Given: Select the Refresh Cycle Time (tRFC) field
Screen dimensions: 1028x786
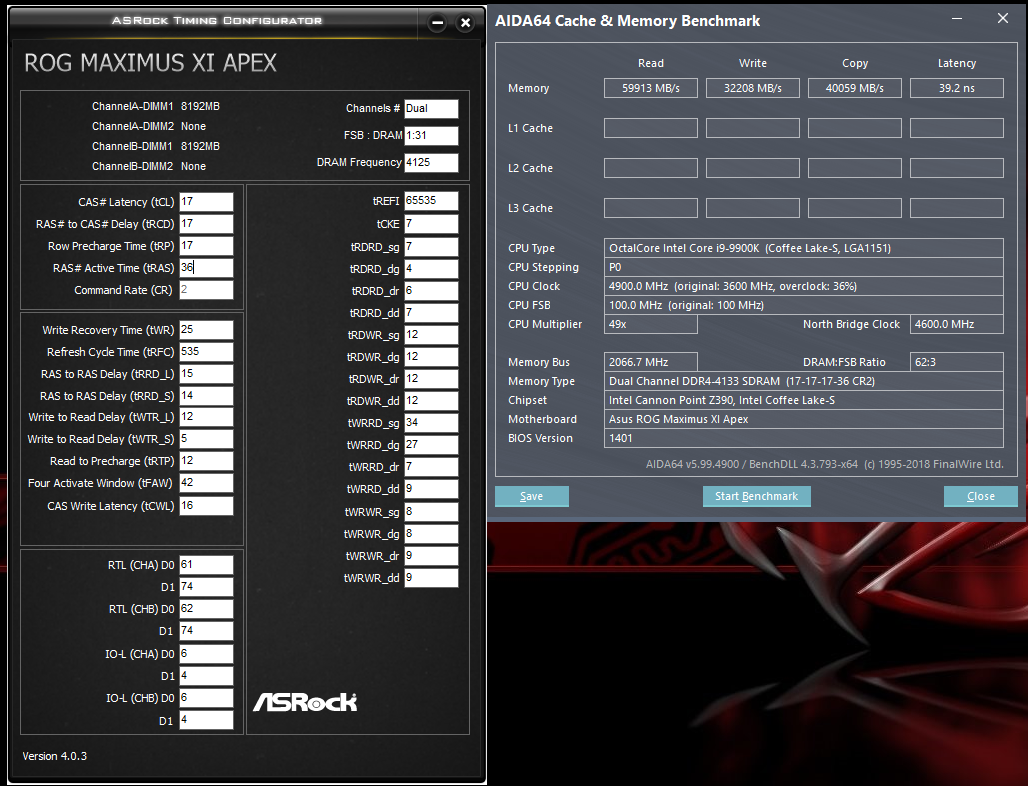Looking at the screenshot, I should pos(206,352).
